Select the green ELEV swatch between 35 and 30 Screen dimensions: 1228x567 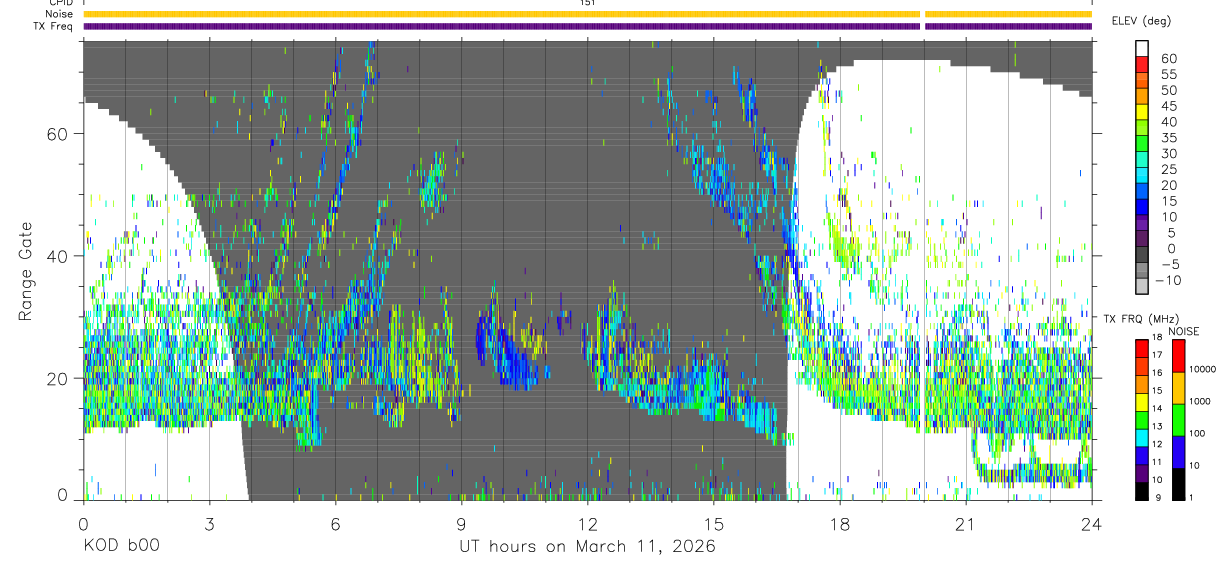(1142, 145)
